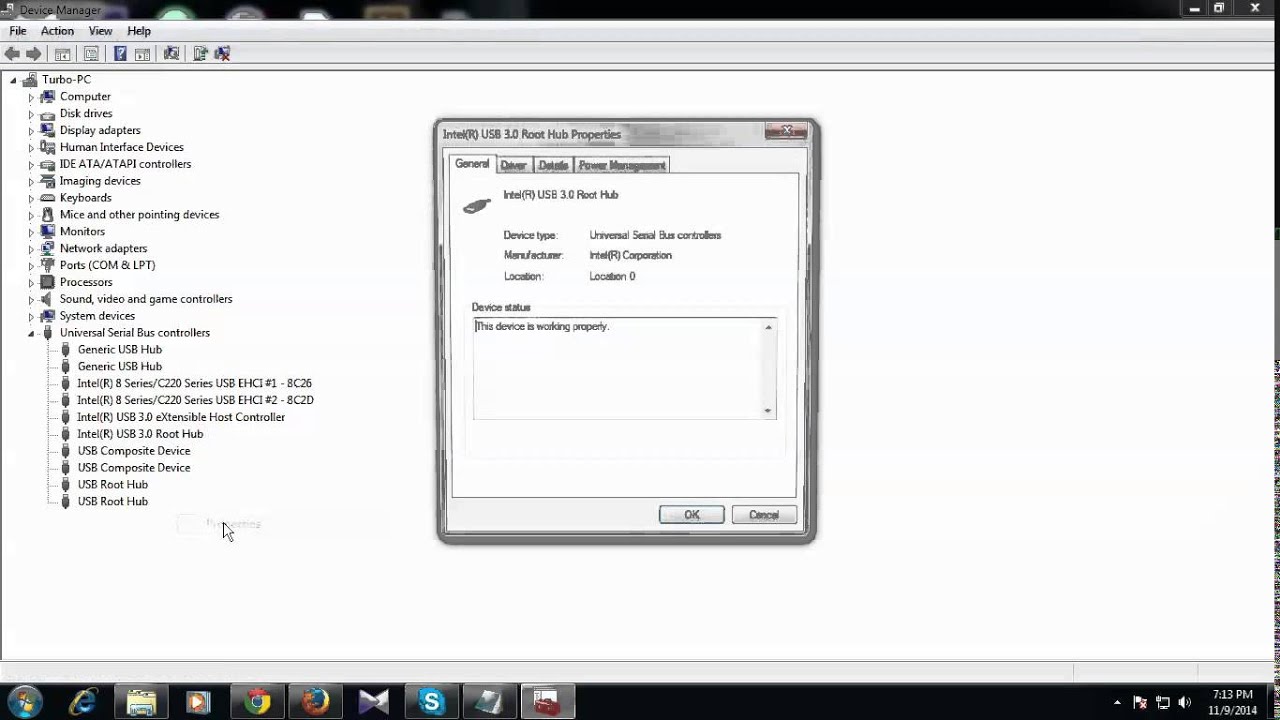Open Help via blue question mark icon

point(120,54)
